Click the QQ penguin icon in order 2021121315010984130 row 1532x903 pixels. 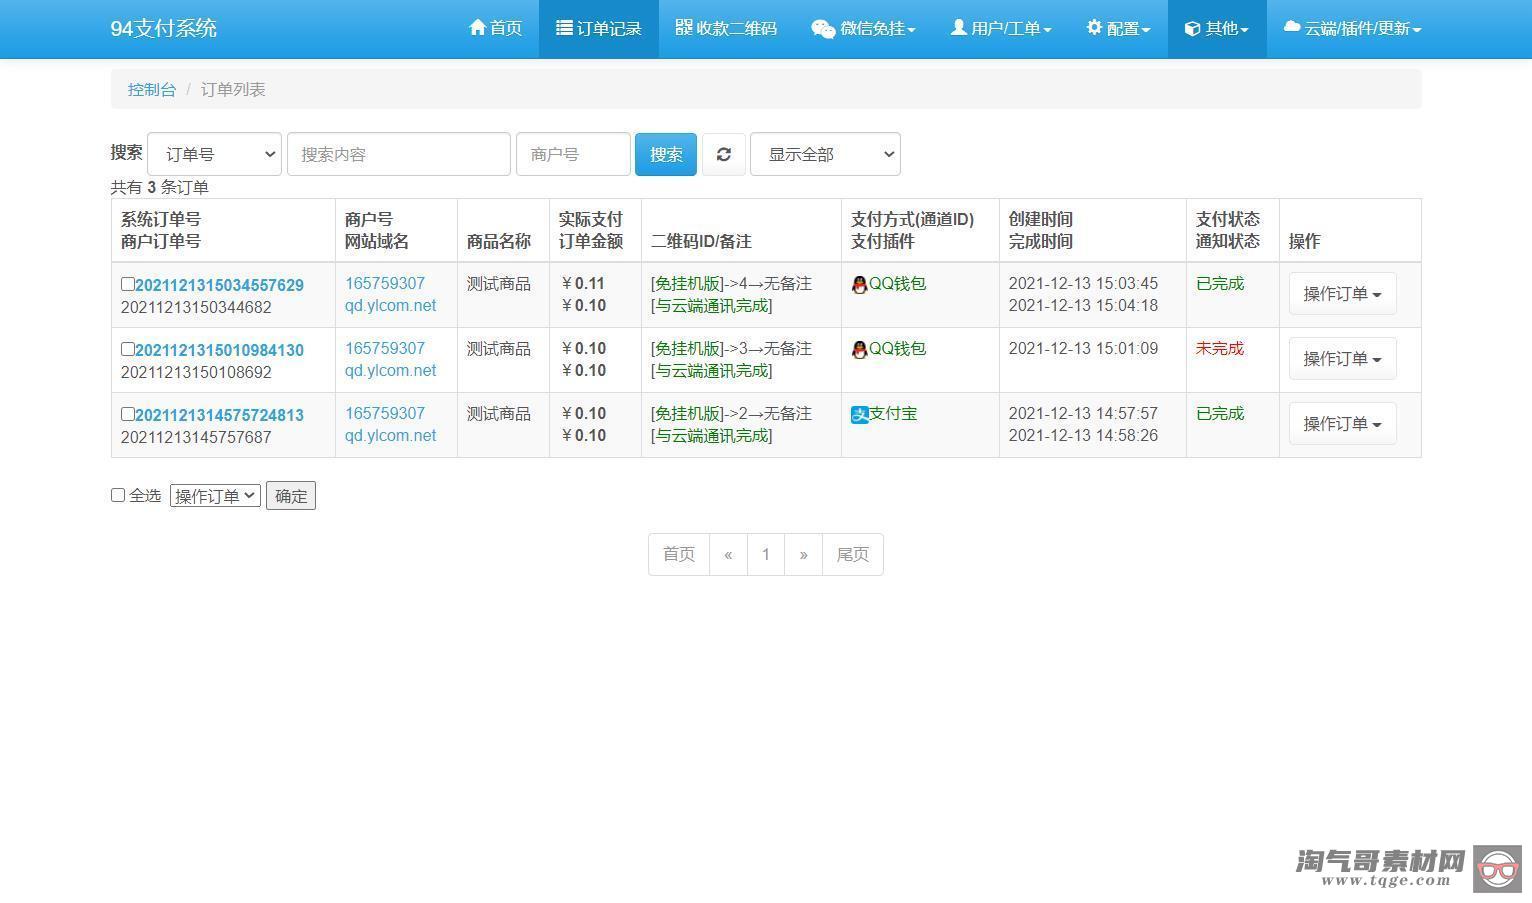859,350
